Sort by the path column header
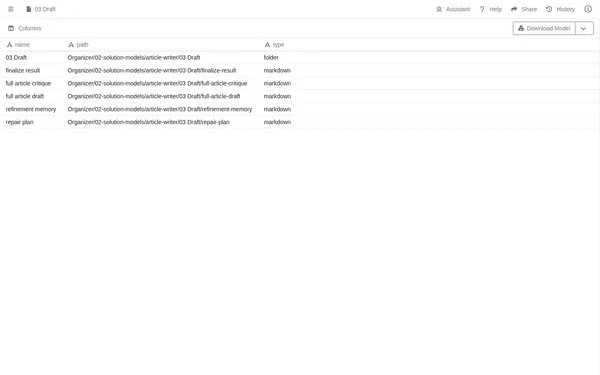 [x=78, y=45]
